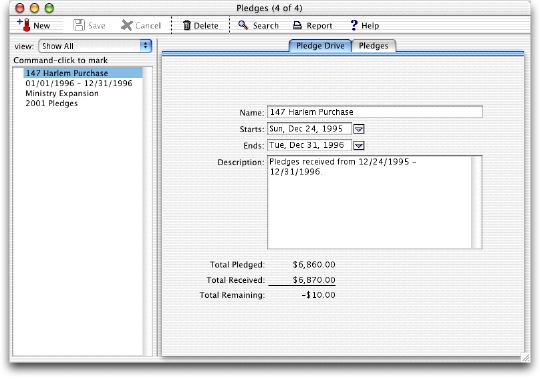Viewport: 540px width, 379px height.
Task: Click the window resize grip corner
Action: coord(526,357)
